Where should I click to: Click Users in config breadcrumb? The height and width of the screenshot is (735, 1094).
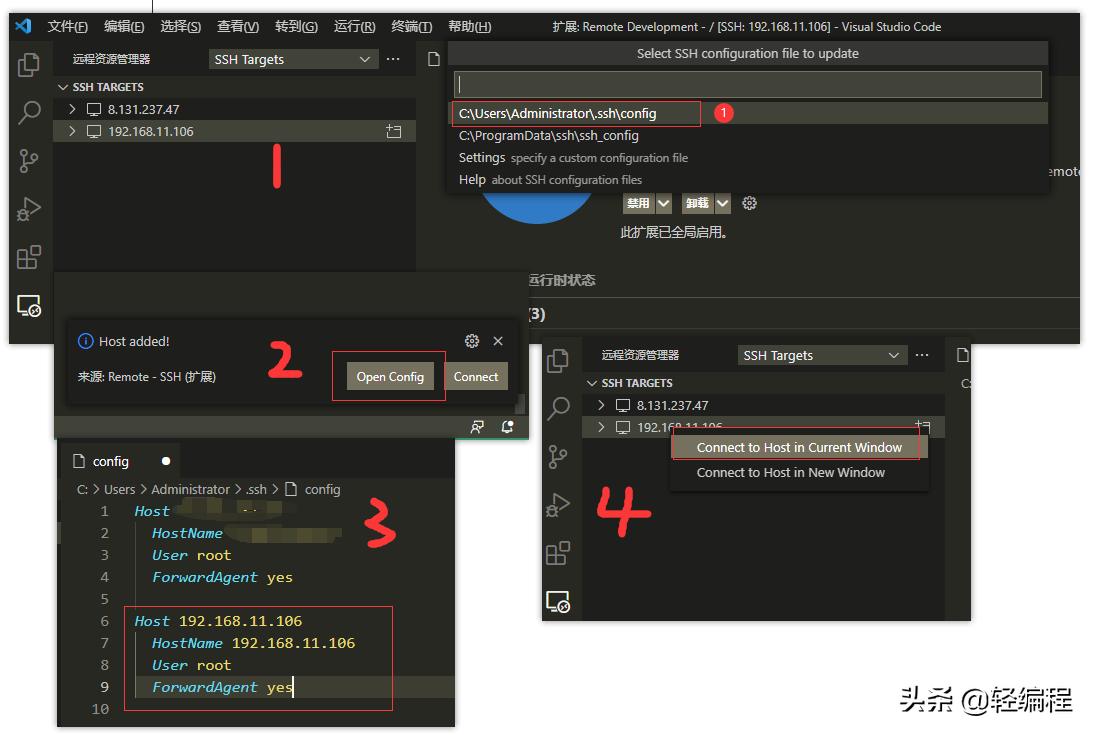pos(119,489)
